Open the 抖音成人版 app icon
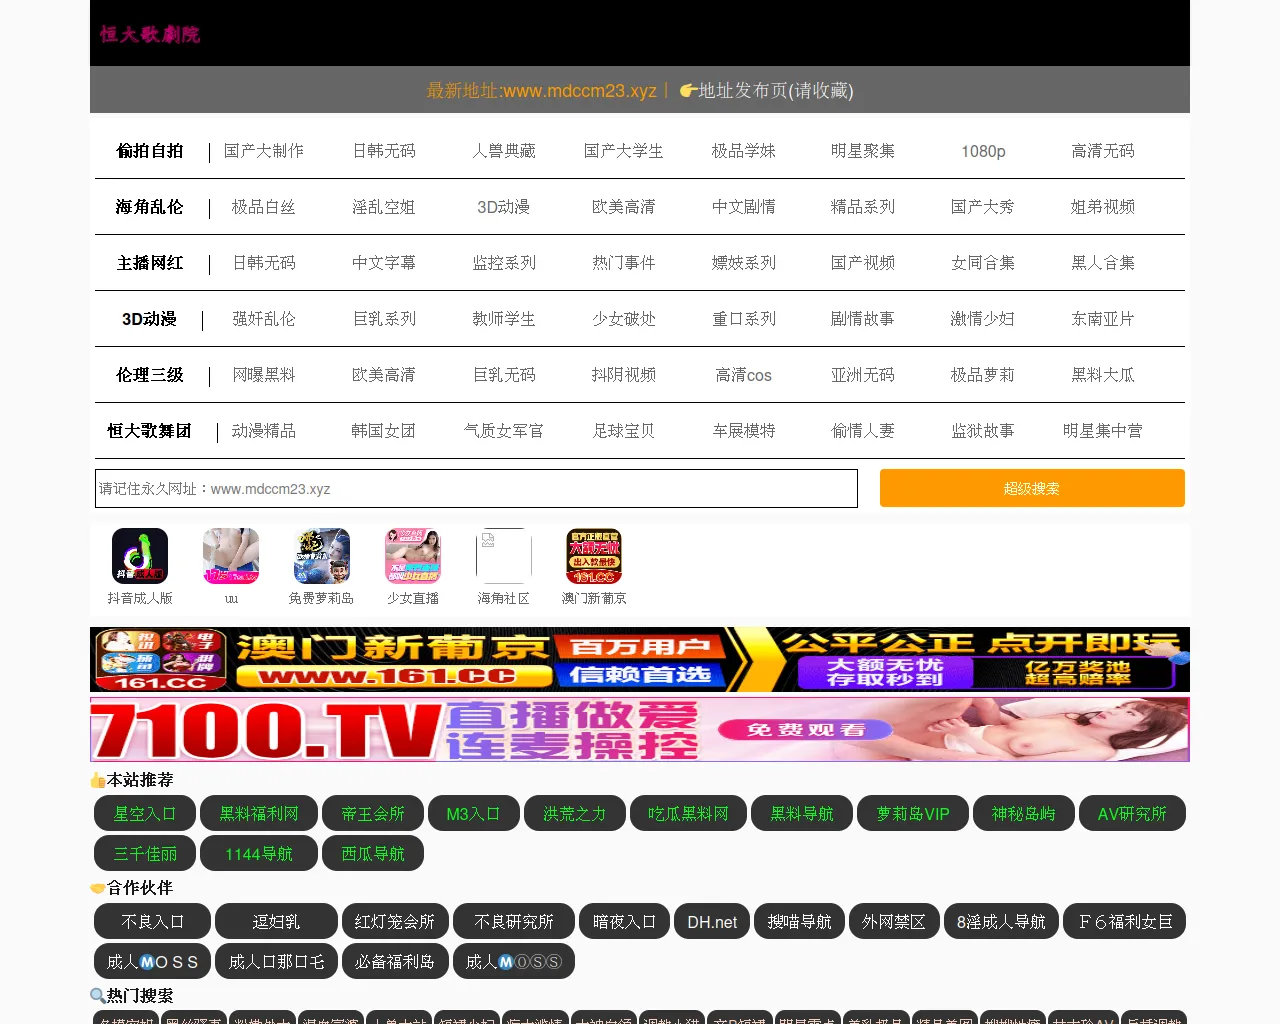Screen dimensions: 1280x1024 click(x=140, y=556)
